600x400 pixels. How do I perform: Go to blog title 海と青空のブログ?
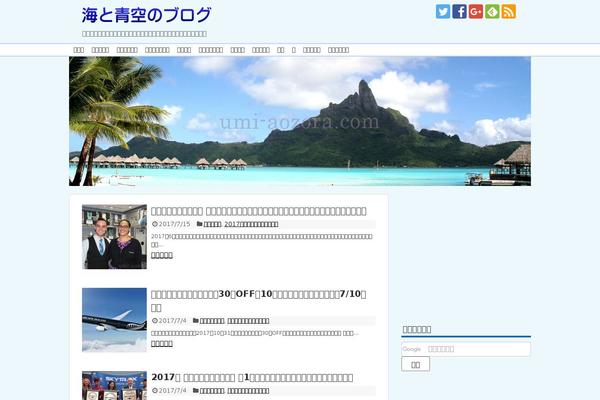click(x=146, y=15)
